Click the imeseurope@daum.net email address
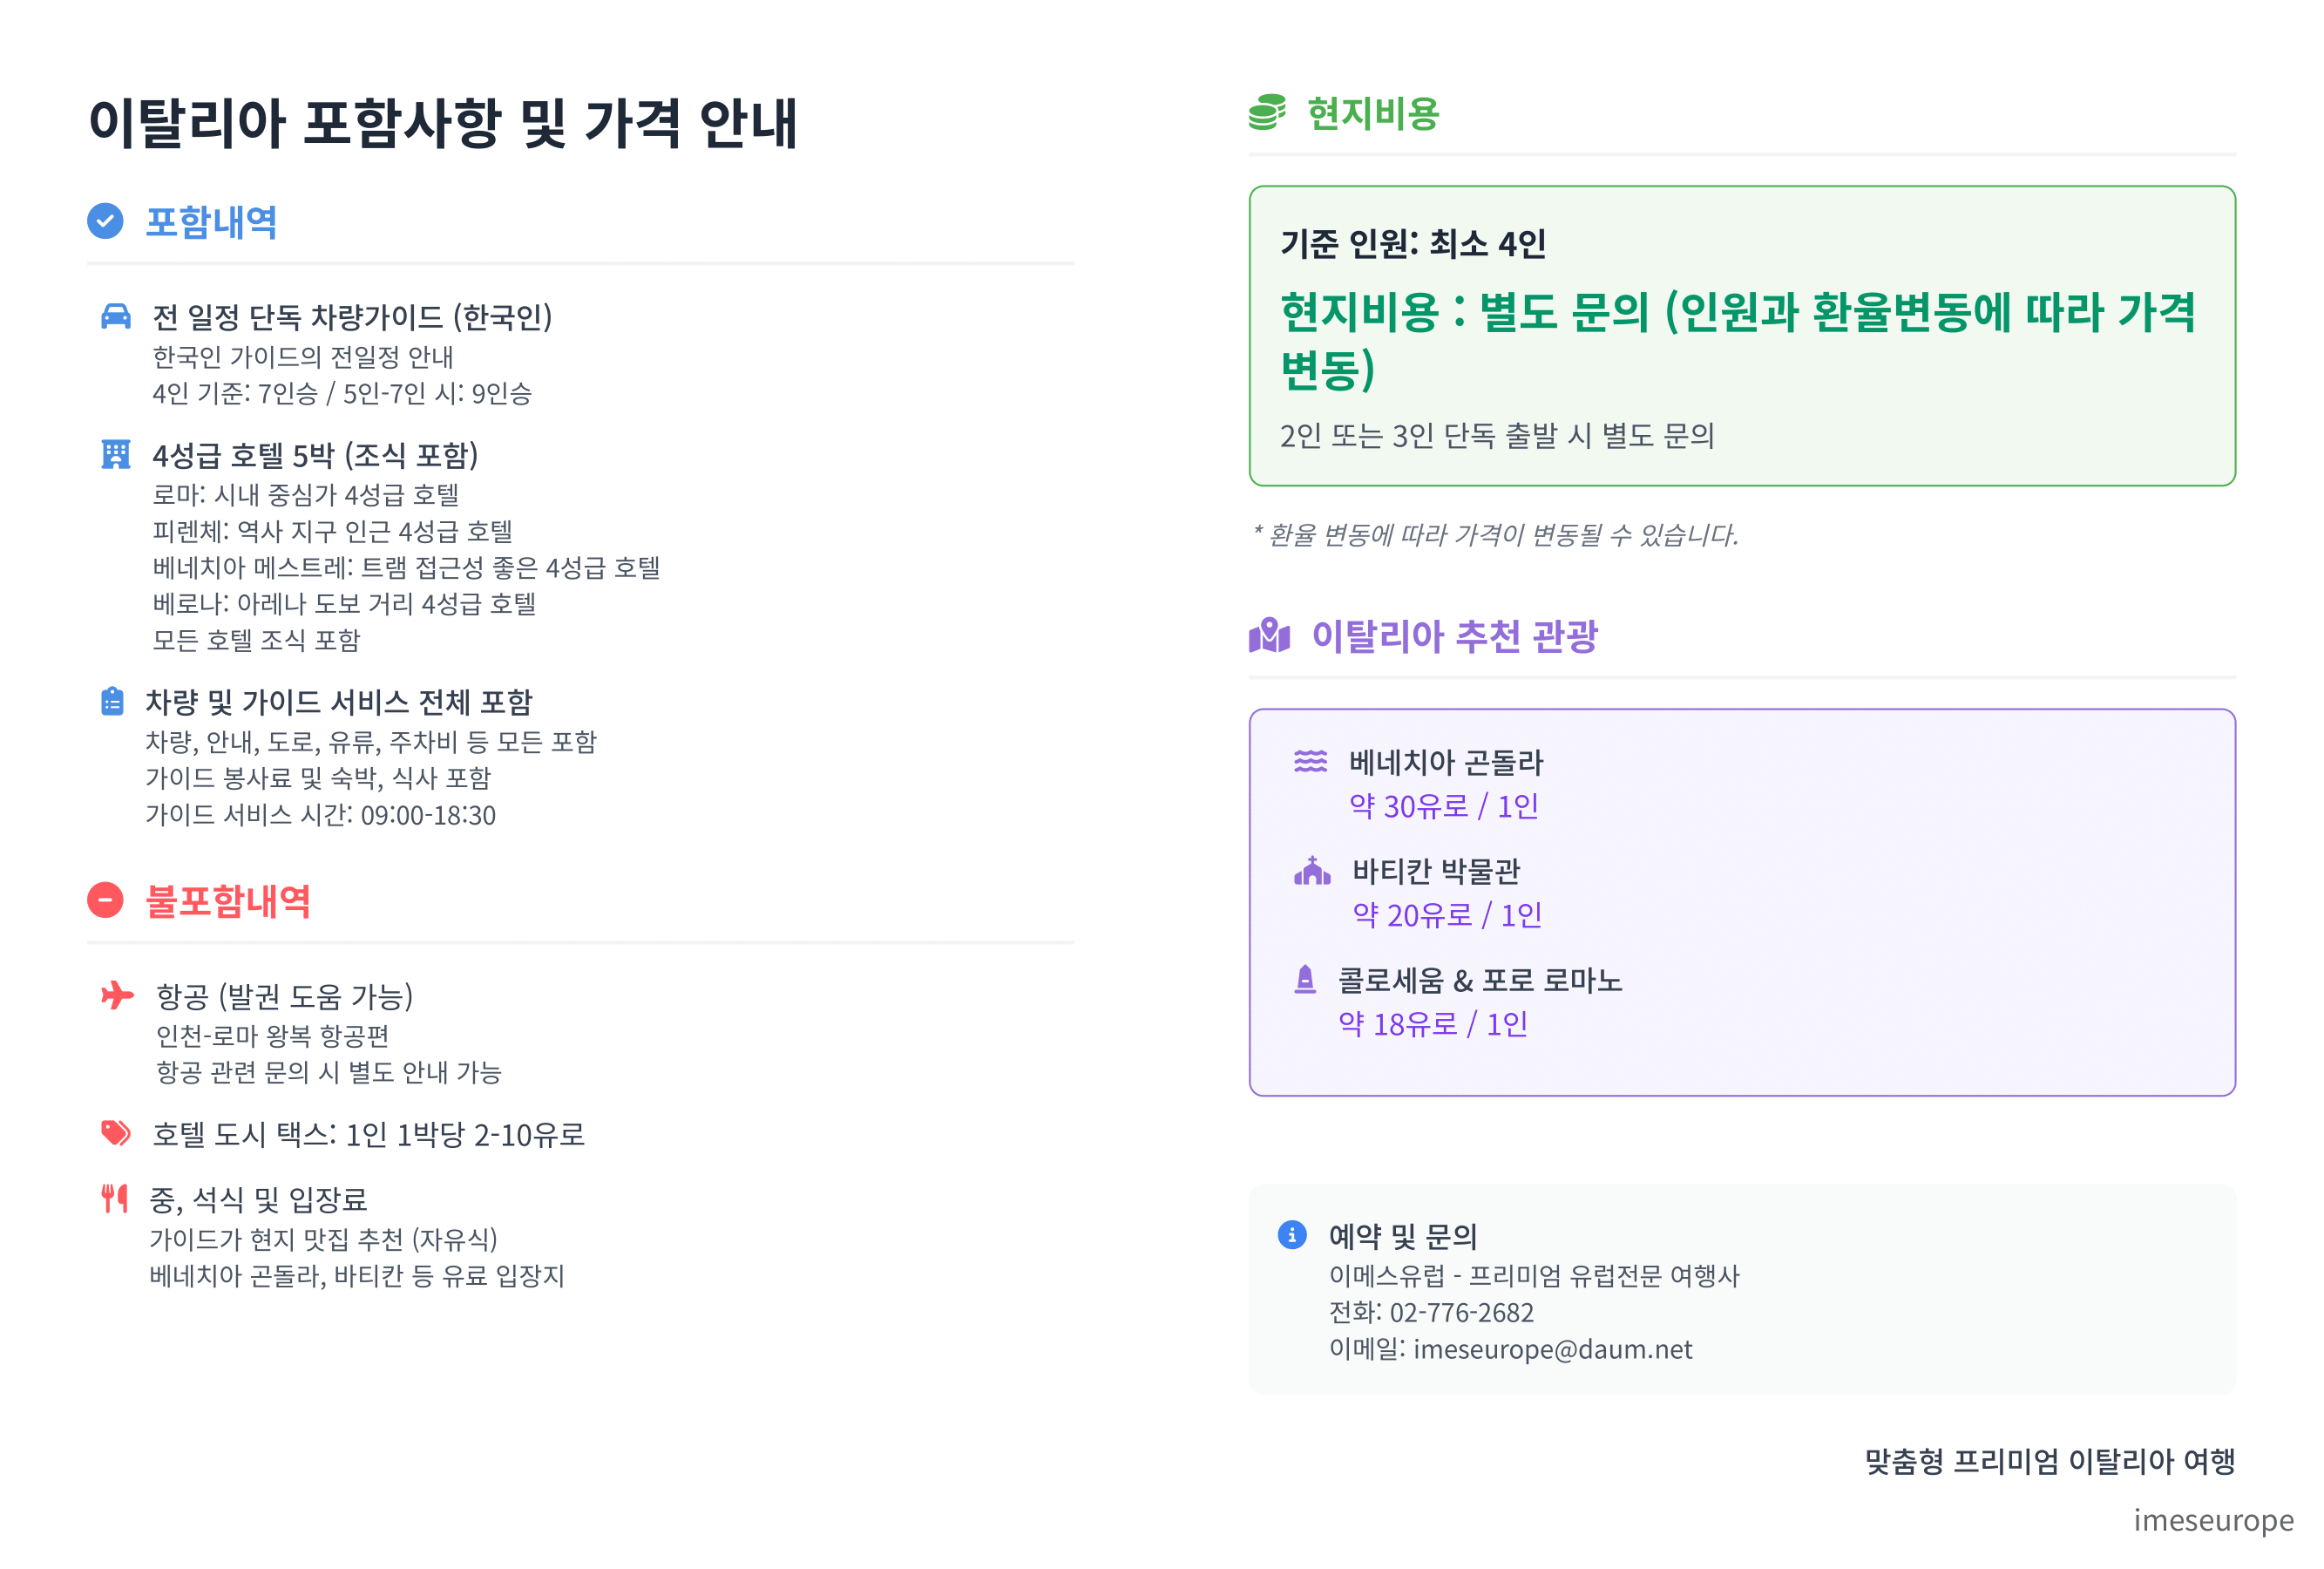This screenshot has width=2324, height=1569. 1552,1349
